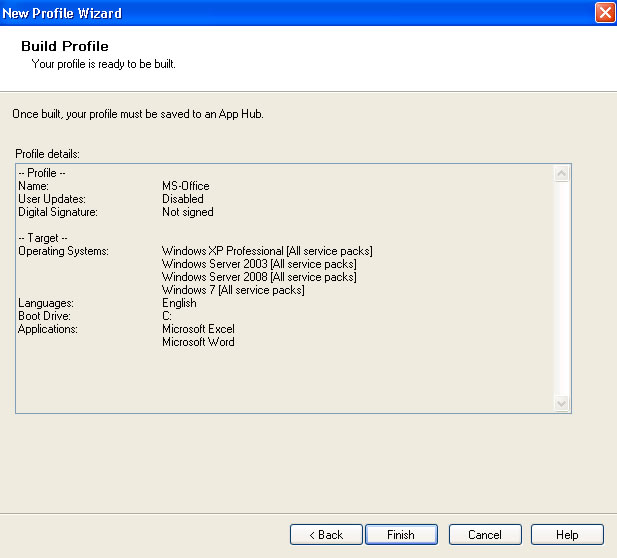Open Help for the wizard
617x558 pixels.
pyautogui.click(x=567, y=534)
